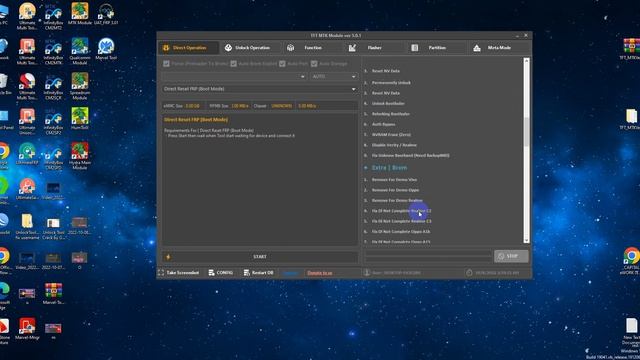The width and height of the screenshot is (640, 360).
Task: Switch to Function tab
Action: [x=313, y=48]
